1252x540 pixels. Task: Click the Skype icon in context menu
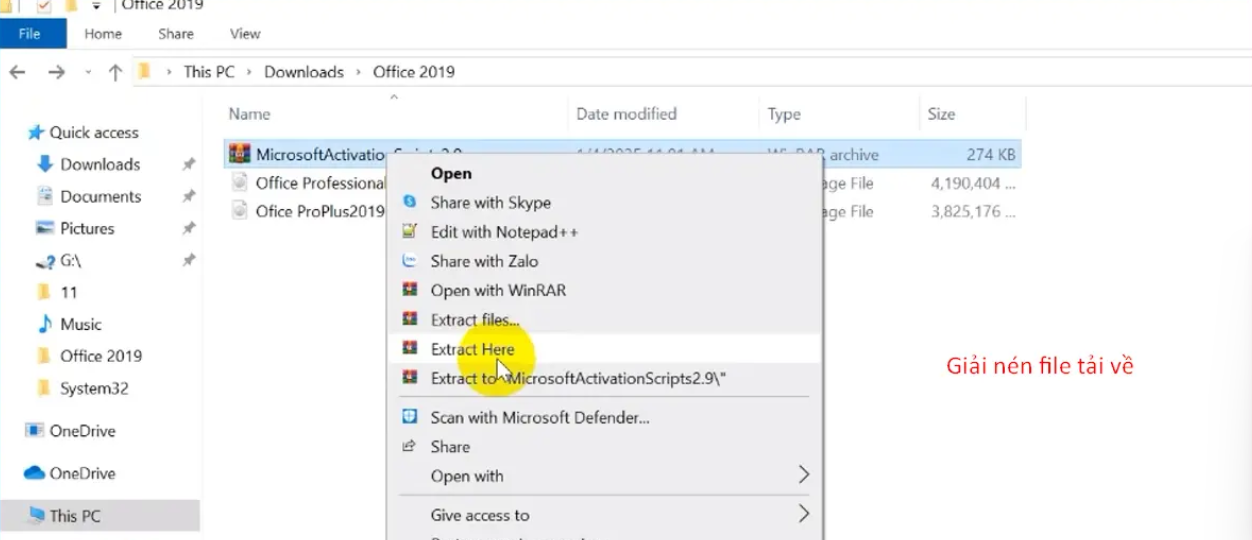(409, 202)
